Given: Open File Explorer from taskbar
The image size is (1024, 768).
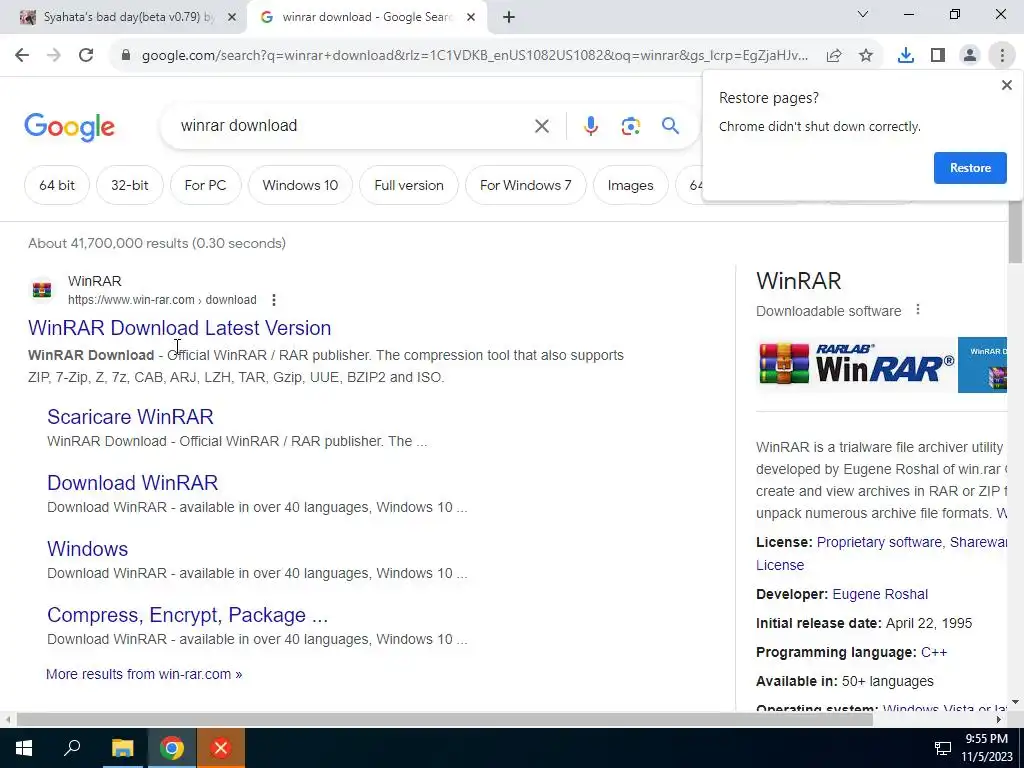Looking at the screenshot, I should click(122, 748).
